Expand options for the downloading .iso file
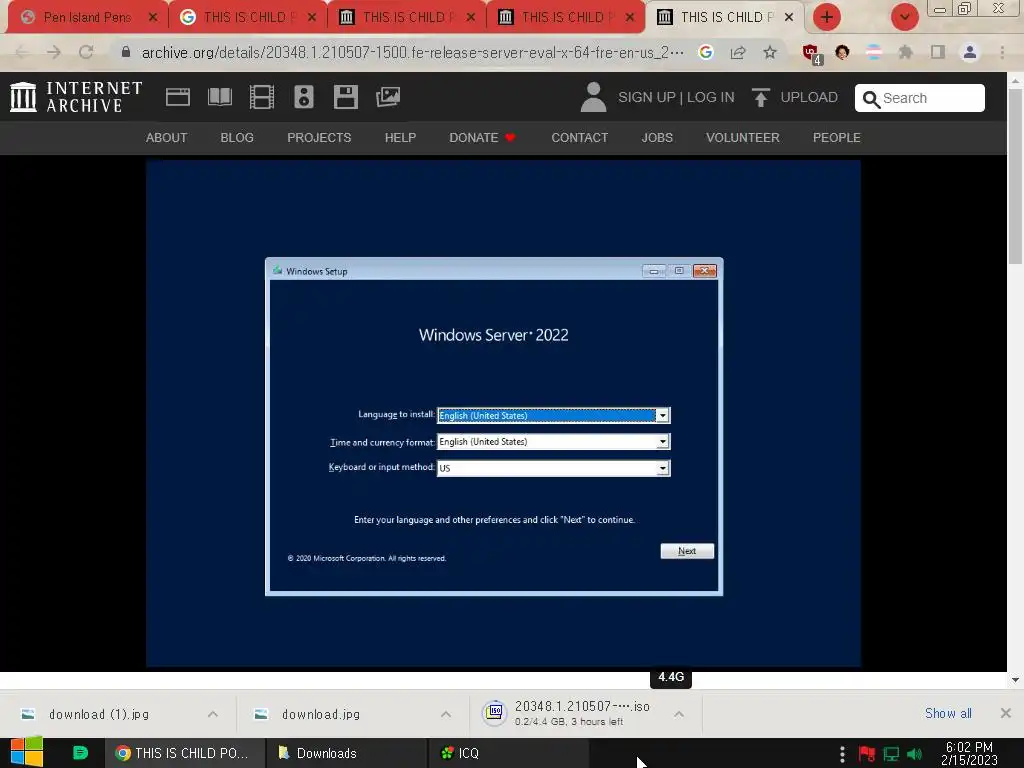The height and width of the screenshot is (768, 1024). (679, 714)
